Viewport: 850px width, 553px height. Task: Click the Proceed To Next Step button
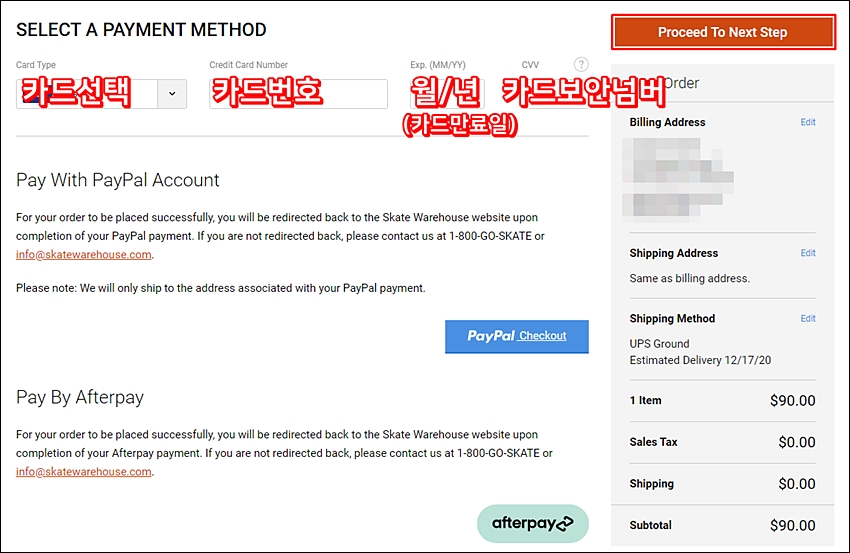[x=723, y=32]
